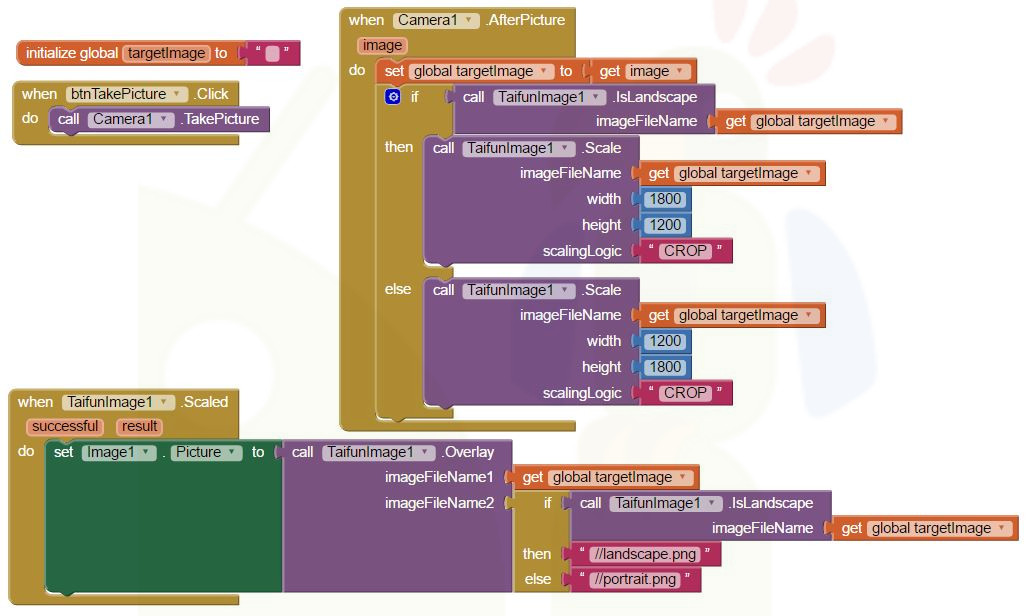Image resolution: width=1026 pixels, height=616 pixels.
Task: Select the width 1800 number field
Action: pos(665,199)
